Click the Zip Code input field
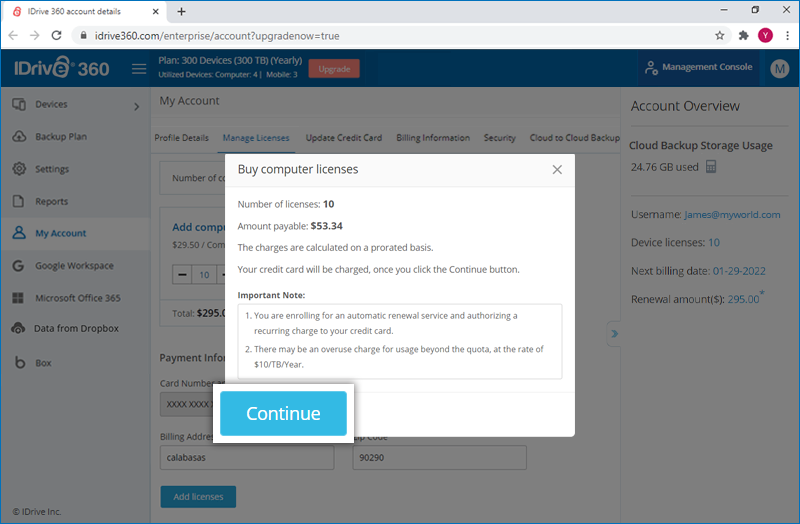This screenshot has width=800, height=524. coord(439,458)
